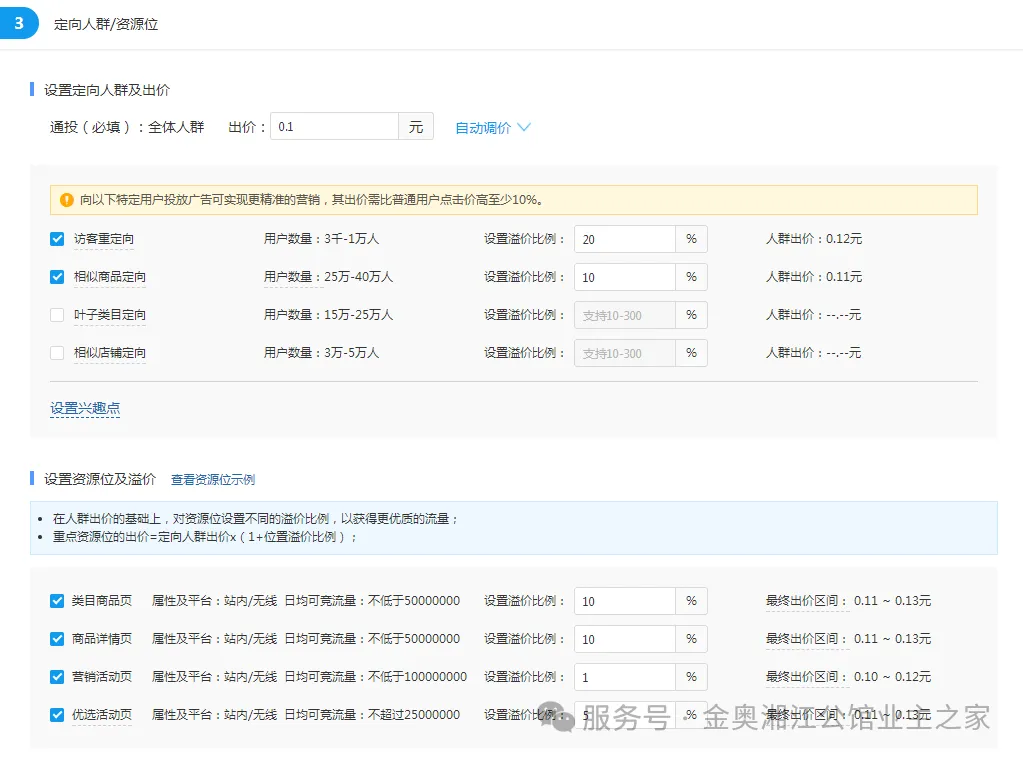Disable the 相似商品定向 checkbox
Image resolution: width=1023 pixels, height=759 pixels.
[57, 277]
